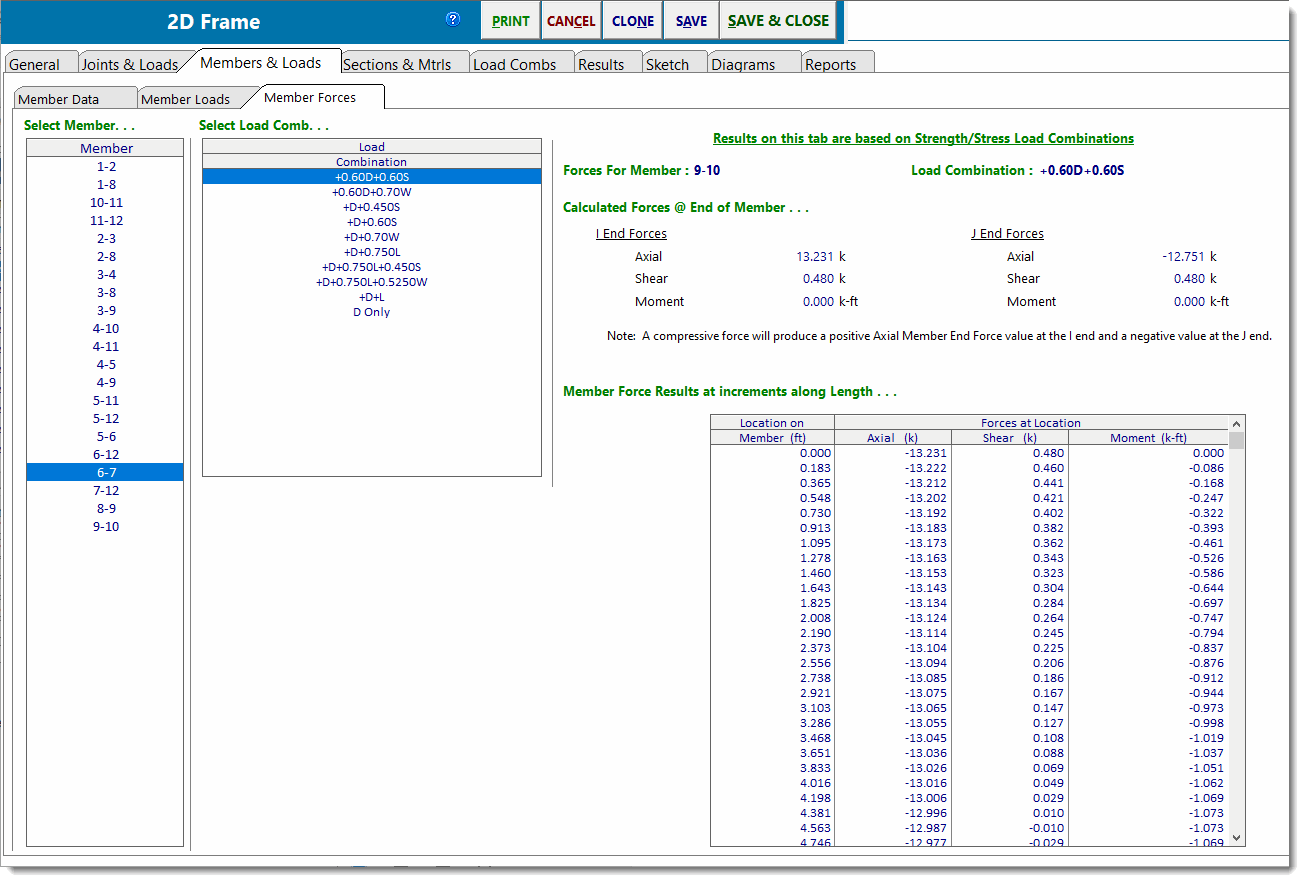Open the Member Loads subtab
This screenshot has width=1304, height=882.
pos(185,99)
